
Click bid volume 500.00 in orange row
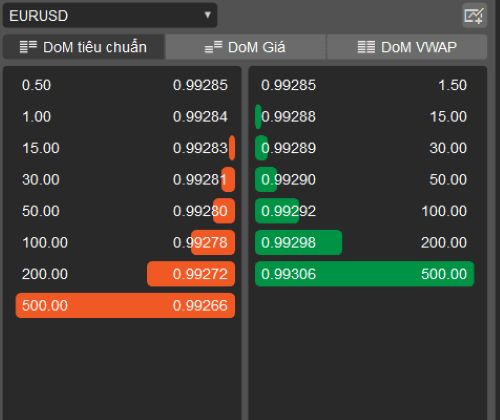pyautogui.click(x=45, y=305)
